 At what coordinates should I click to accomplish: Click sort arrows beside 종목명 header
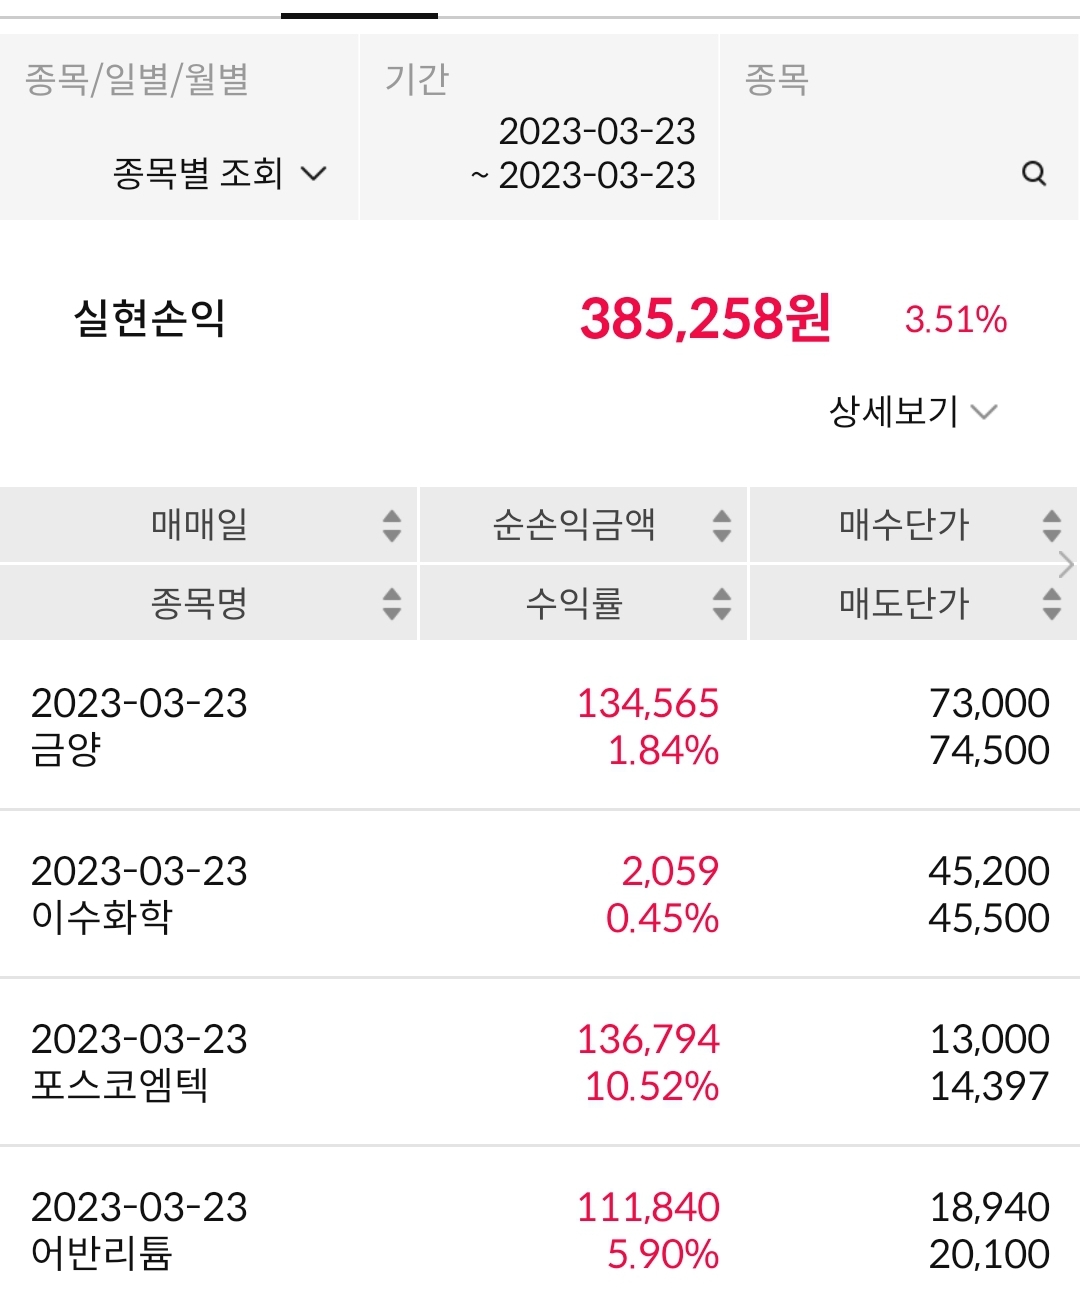pos(392,603)
